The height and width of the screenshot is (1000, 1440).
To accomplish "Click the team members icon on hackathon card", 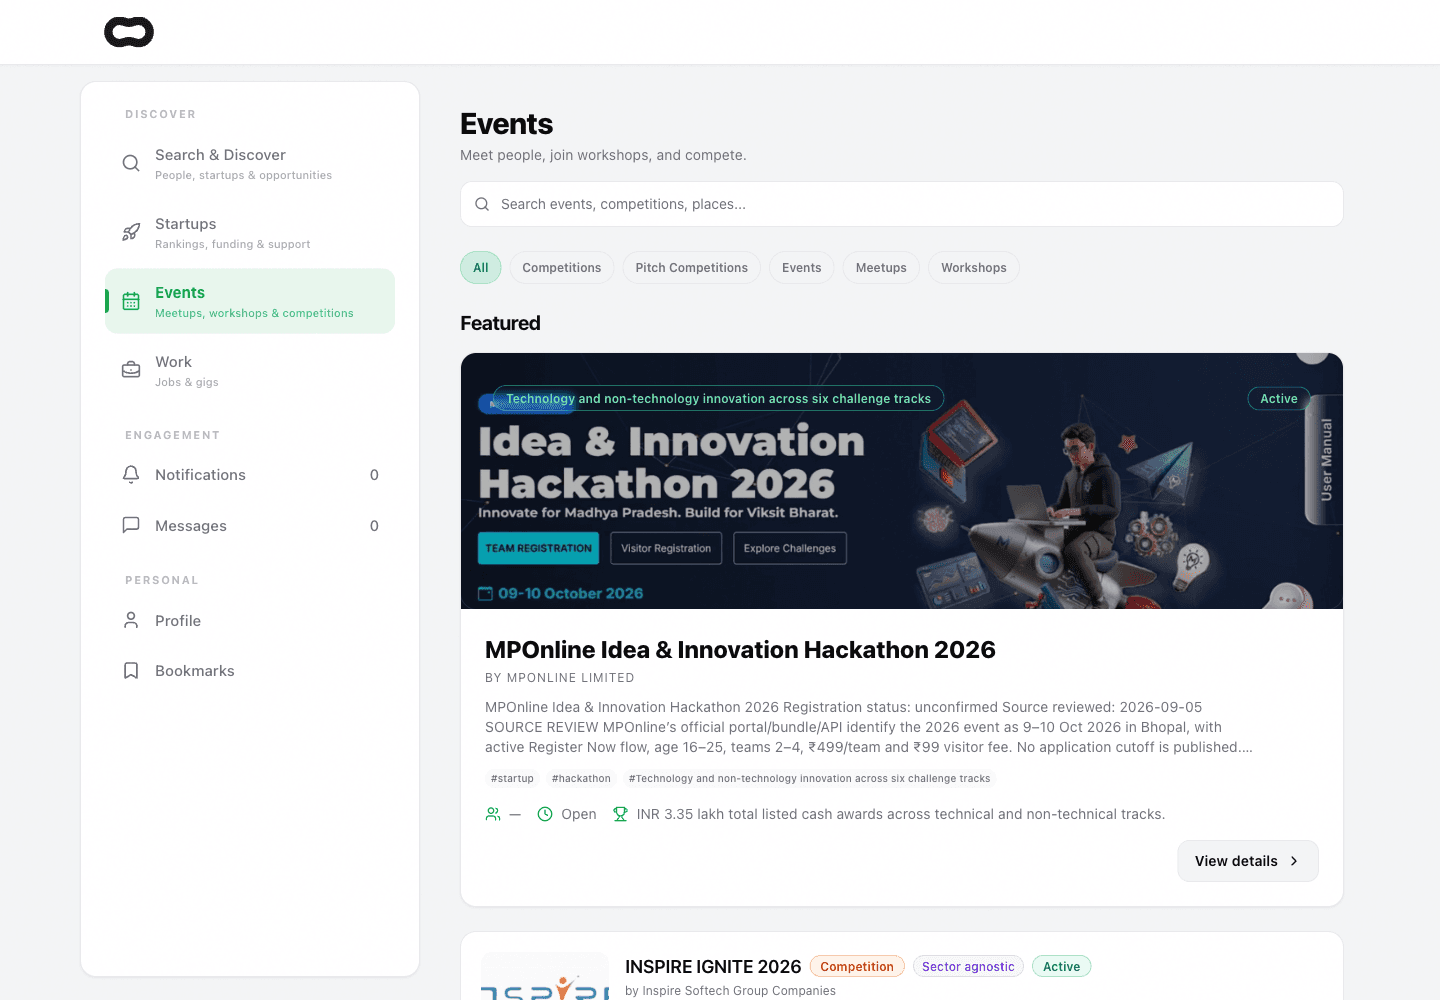I will pyautogui.click(x=493, y=814).
